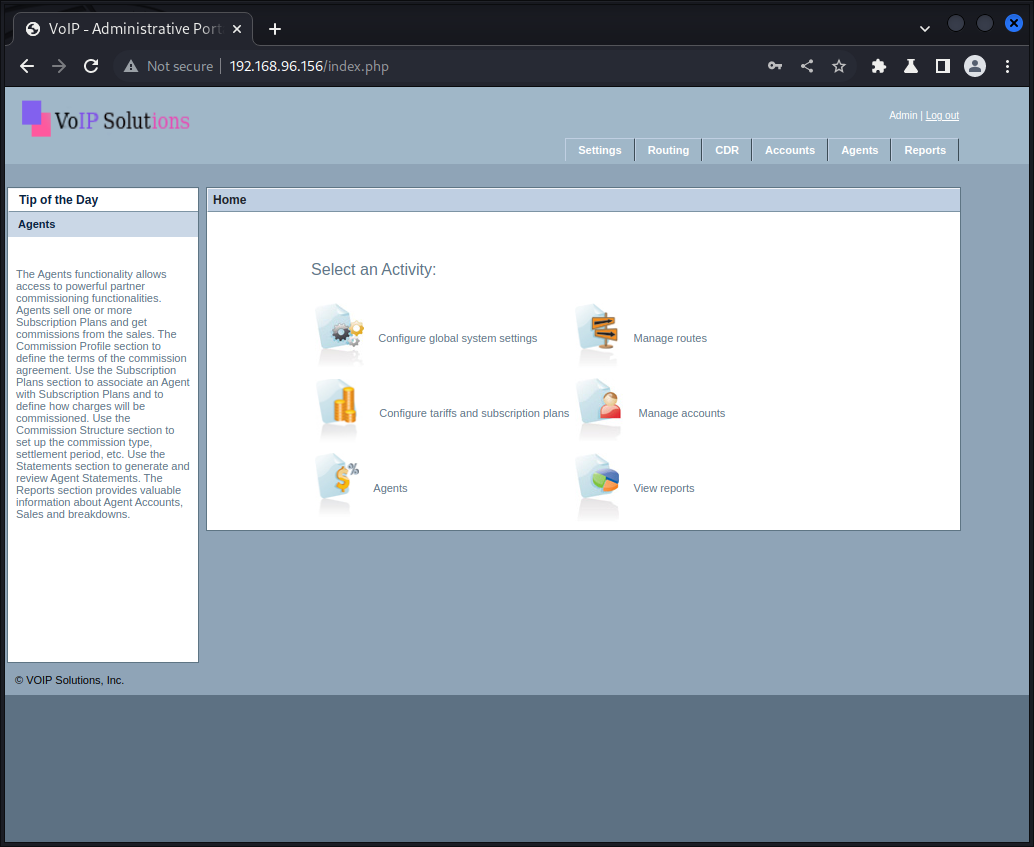Open the saved passwords key icon
This screenshot has height=847, width=1034.
click(775, 66)
